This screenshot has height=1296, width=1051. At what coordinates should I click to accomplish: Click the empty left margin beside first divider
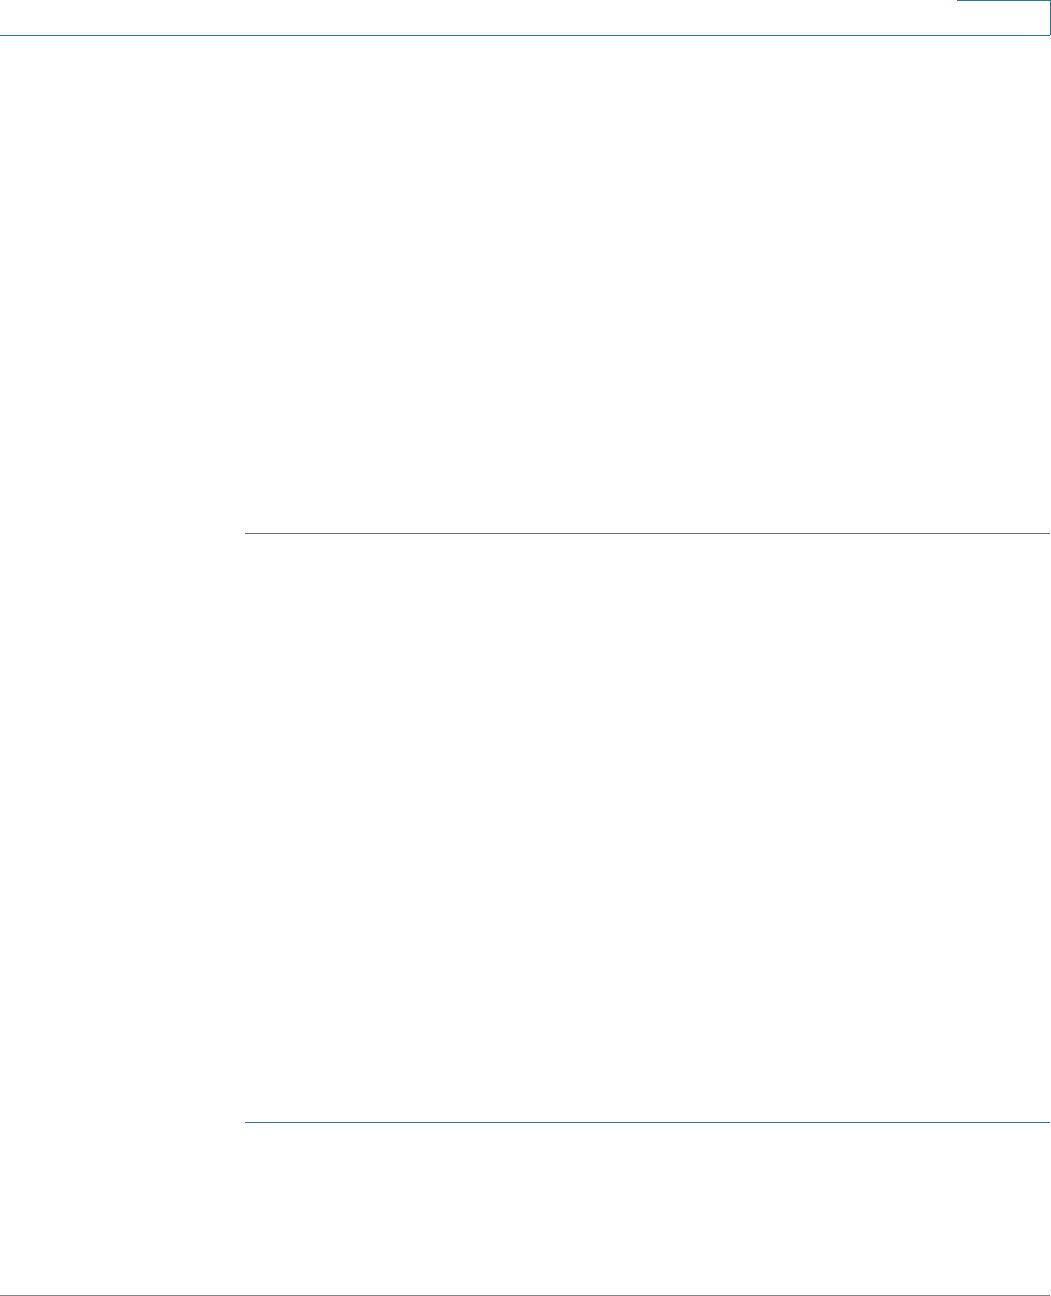[x=122, y=534]
